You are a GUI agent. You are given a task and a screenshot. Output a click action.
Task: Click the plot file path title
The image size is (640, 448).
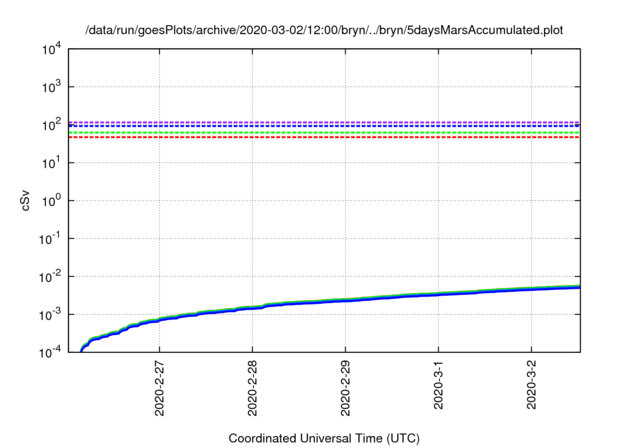(324, 30)
